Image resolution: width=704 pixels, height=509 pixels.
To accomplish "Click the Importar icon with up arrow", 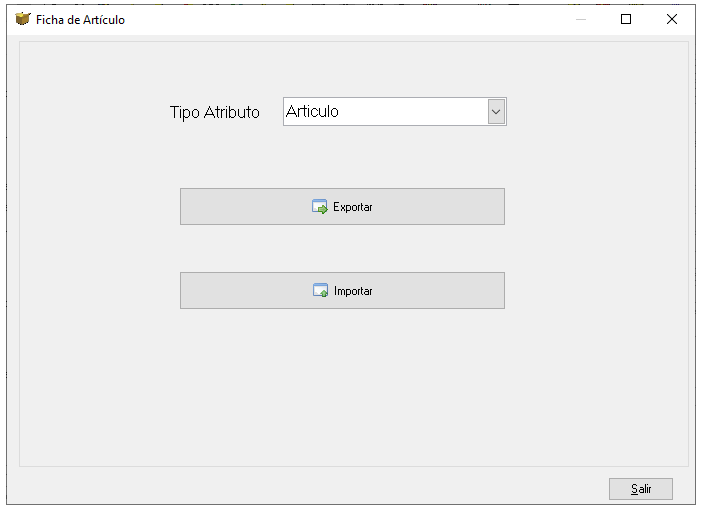I will click(320, 290).
